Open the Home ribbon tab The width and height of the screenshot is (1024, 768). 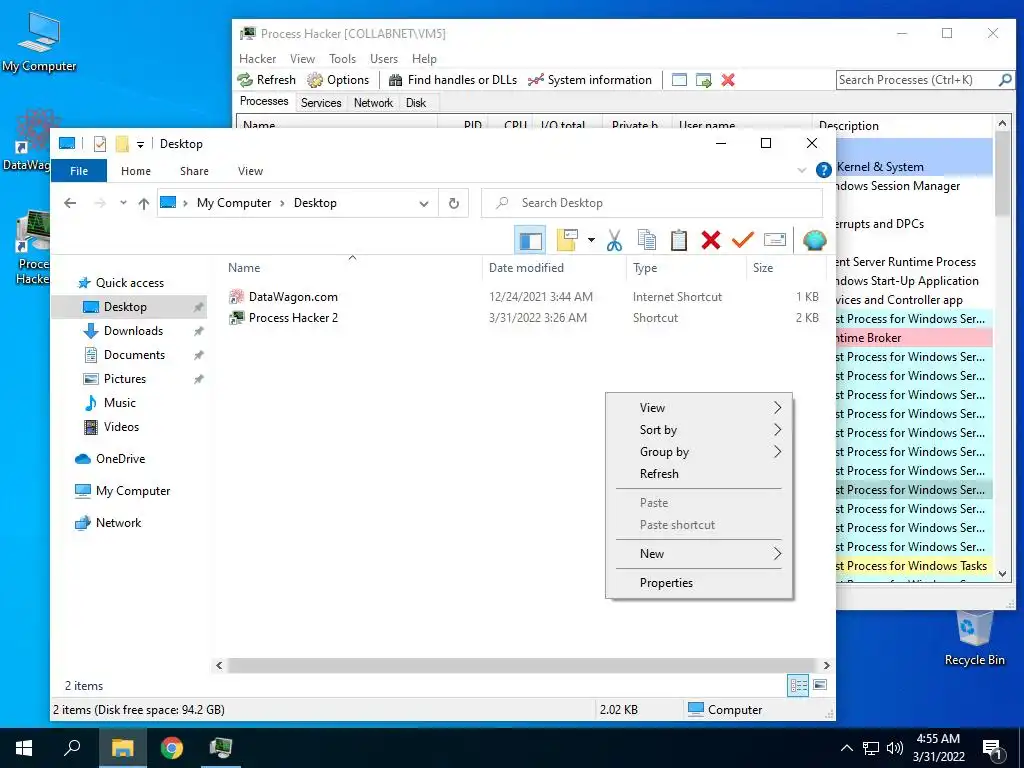(136, 171)
